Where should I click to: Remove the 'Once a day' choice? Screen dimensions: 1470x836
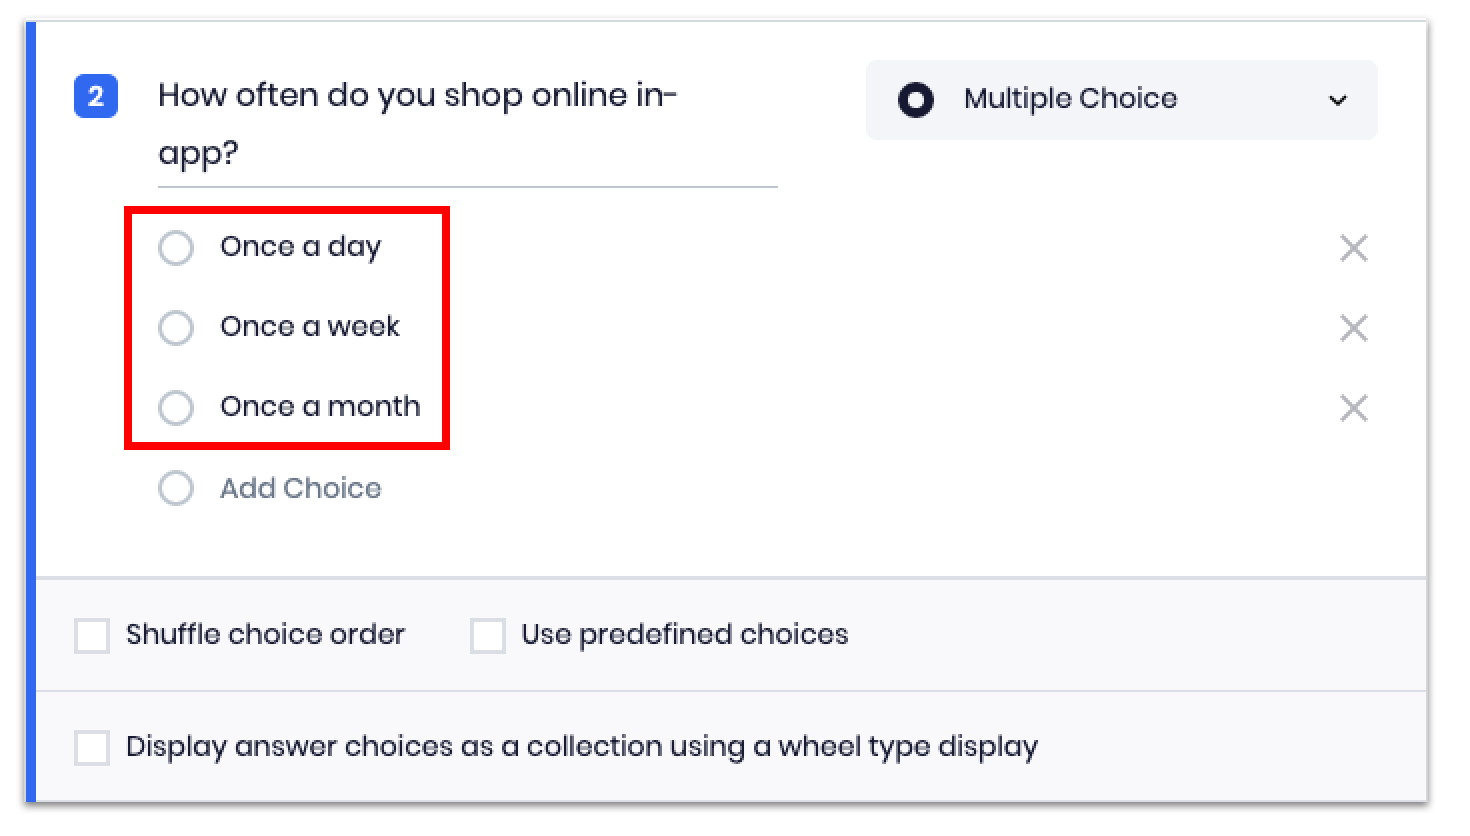[1353, 248]
